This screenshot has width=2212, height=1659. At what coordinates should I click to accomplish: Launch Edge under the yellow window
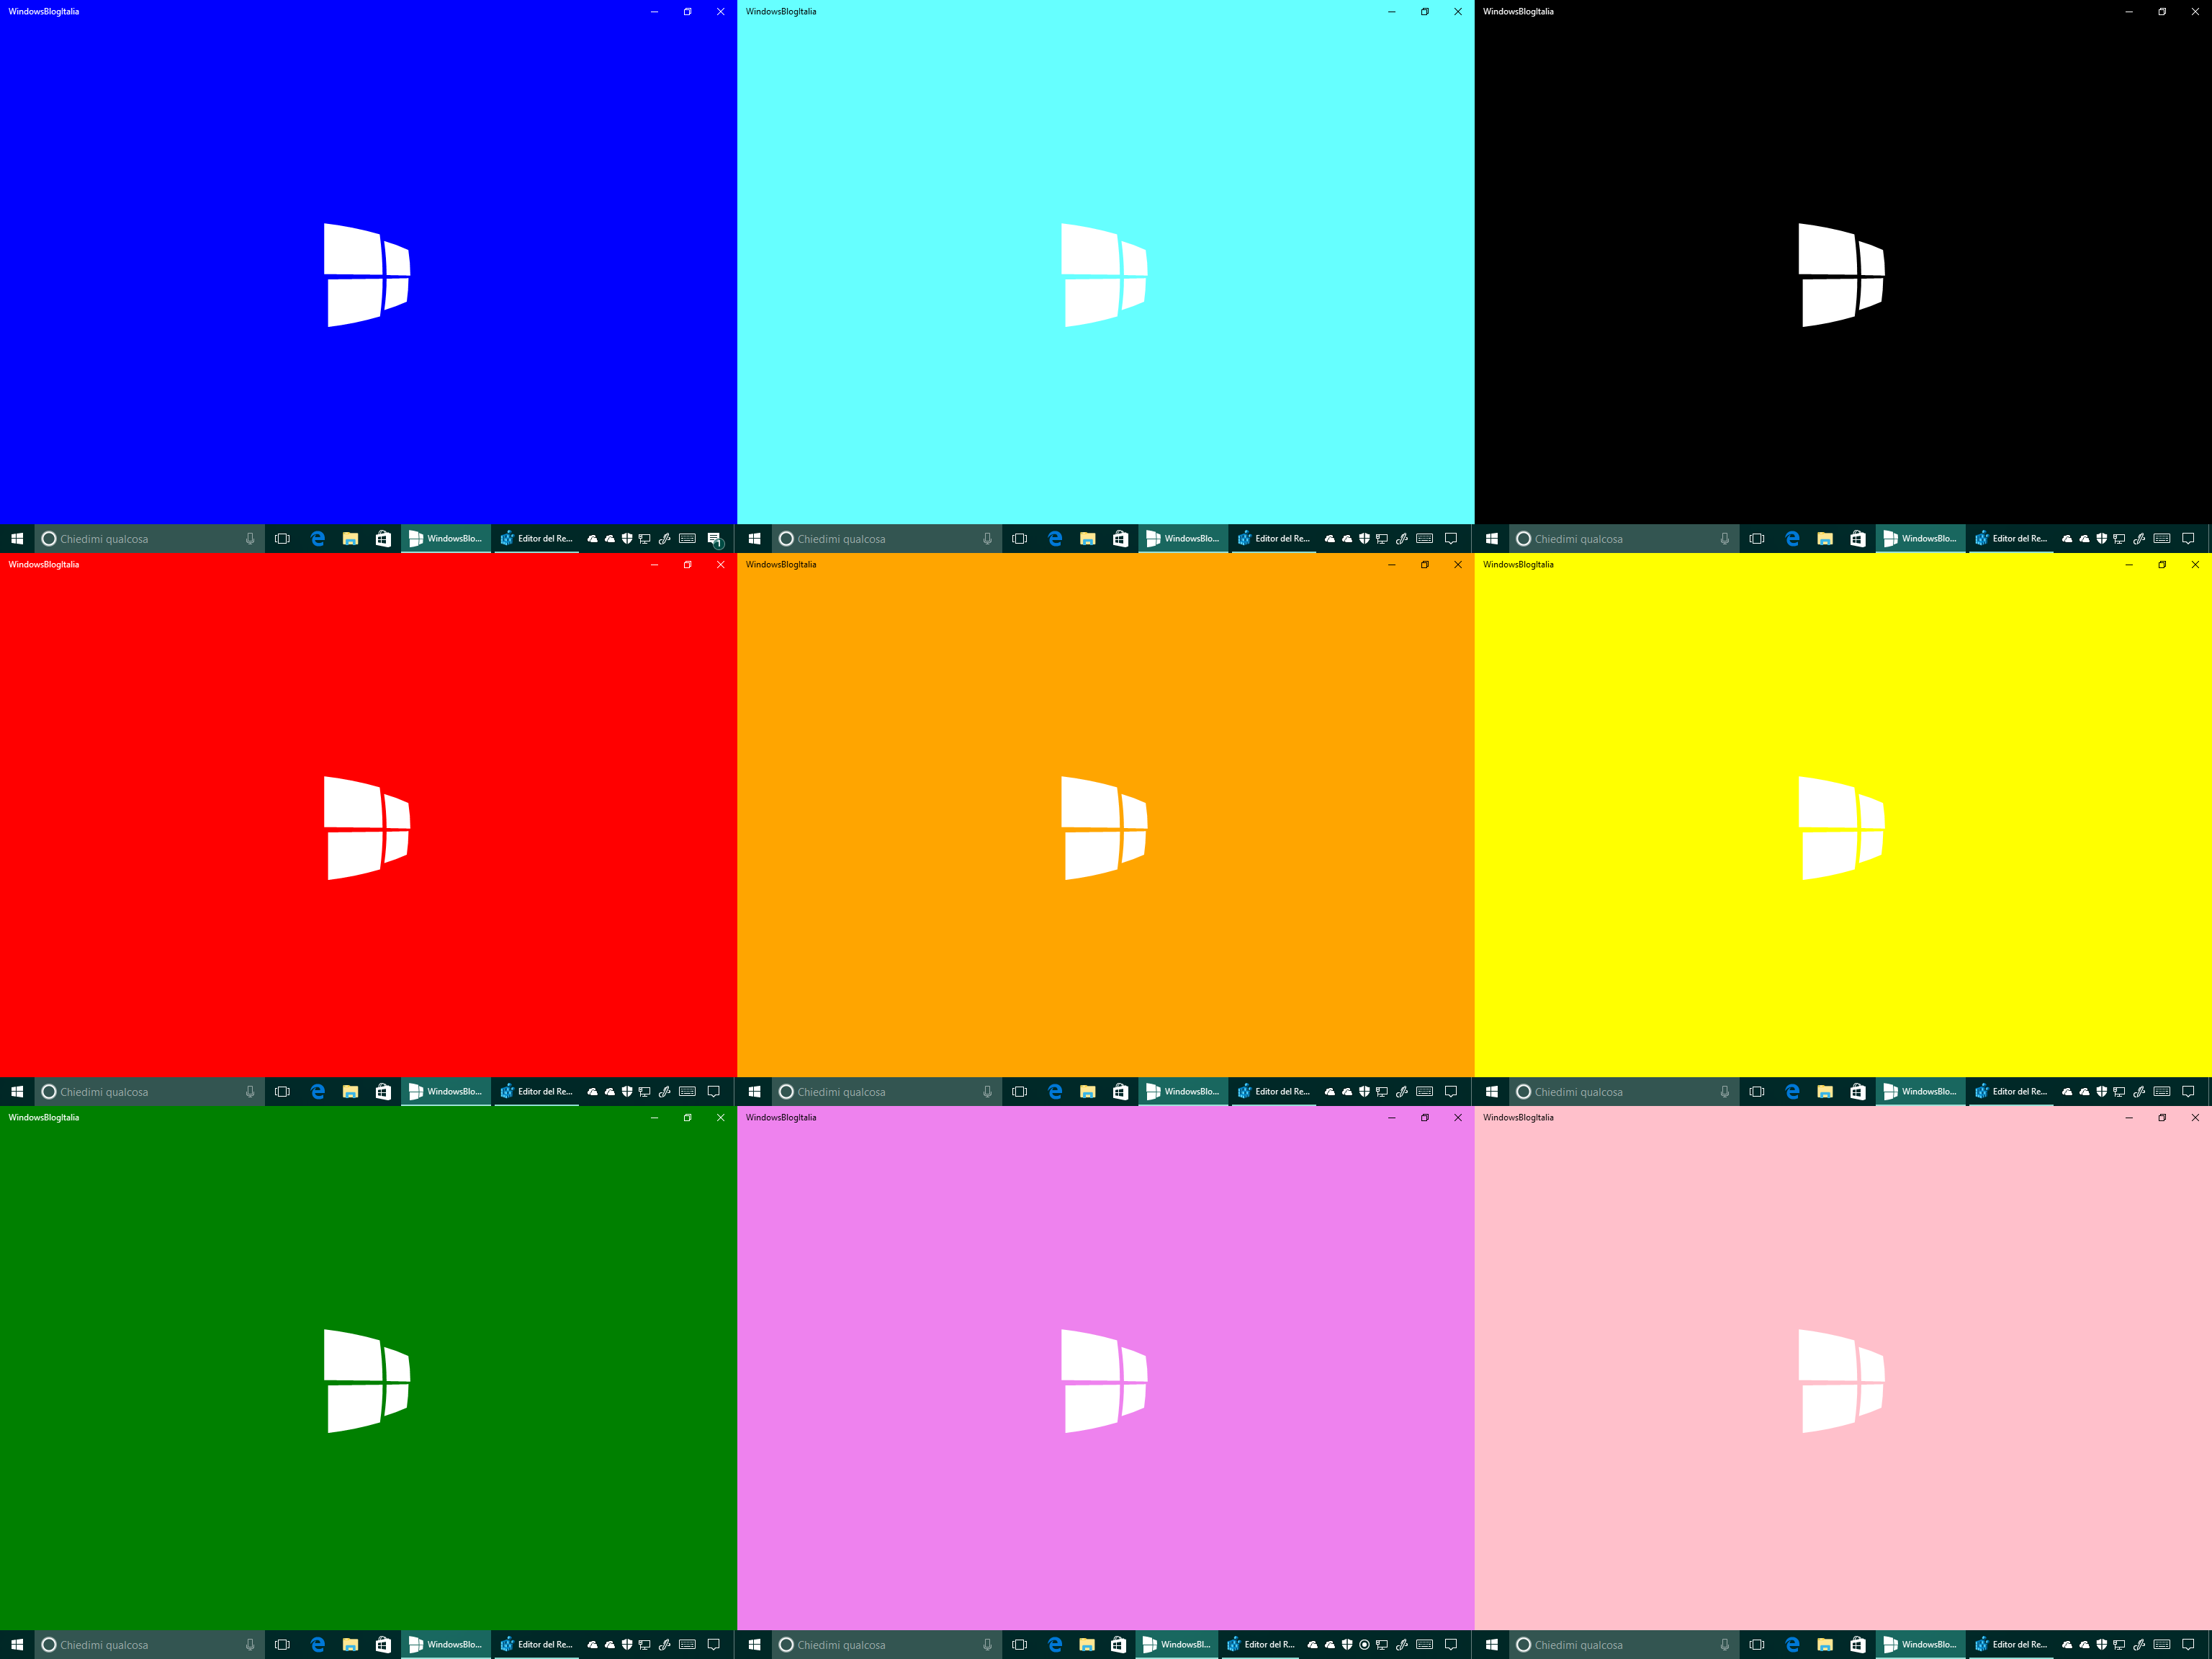[1792, 1092]
